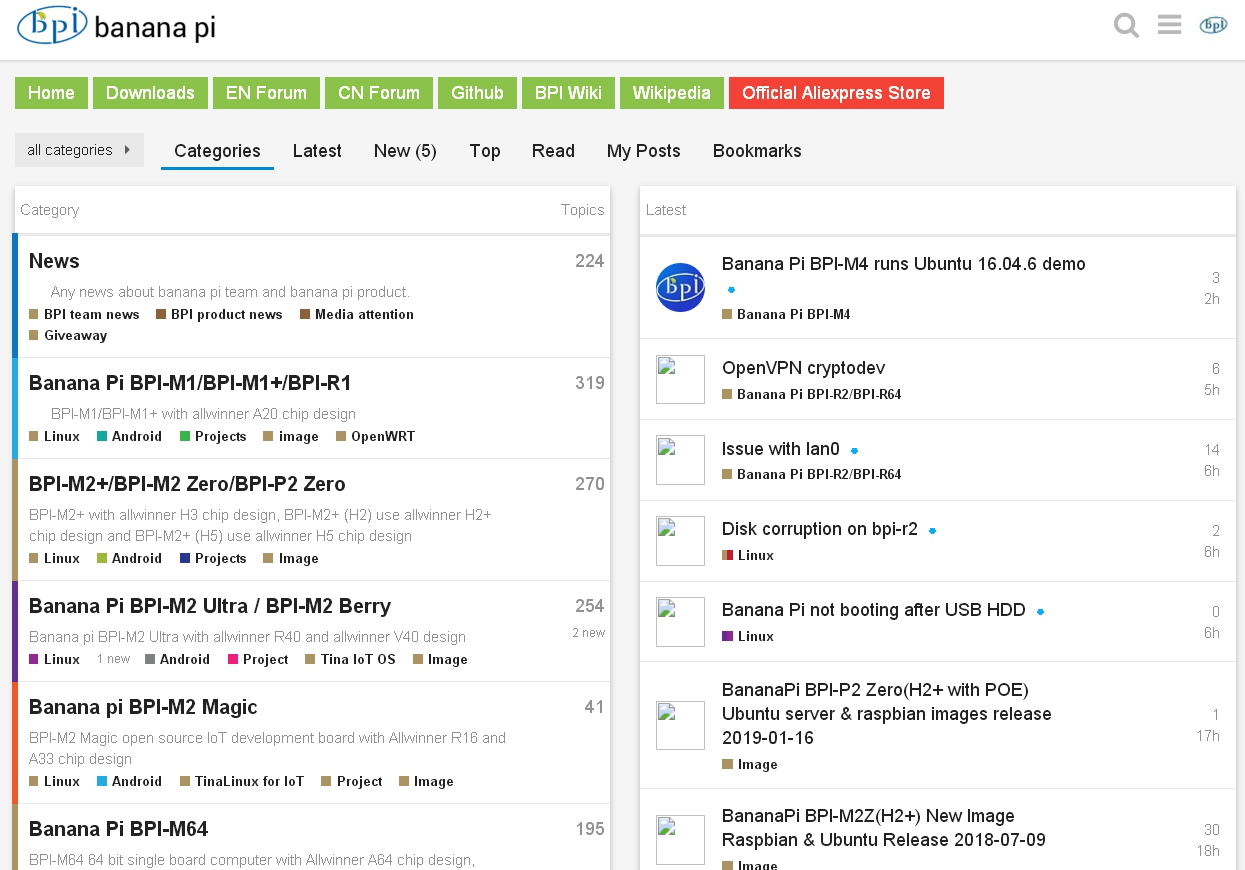Image resolution: width=1245 pixels, height=870 pixels.
Task: Click the 1 new badge beside Linux
Action: pos(114,659)
